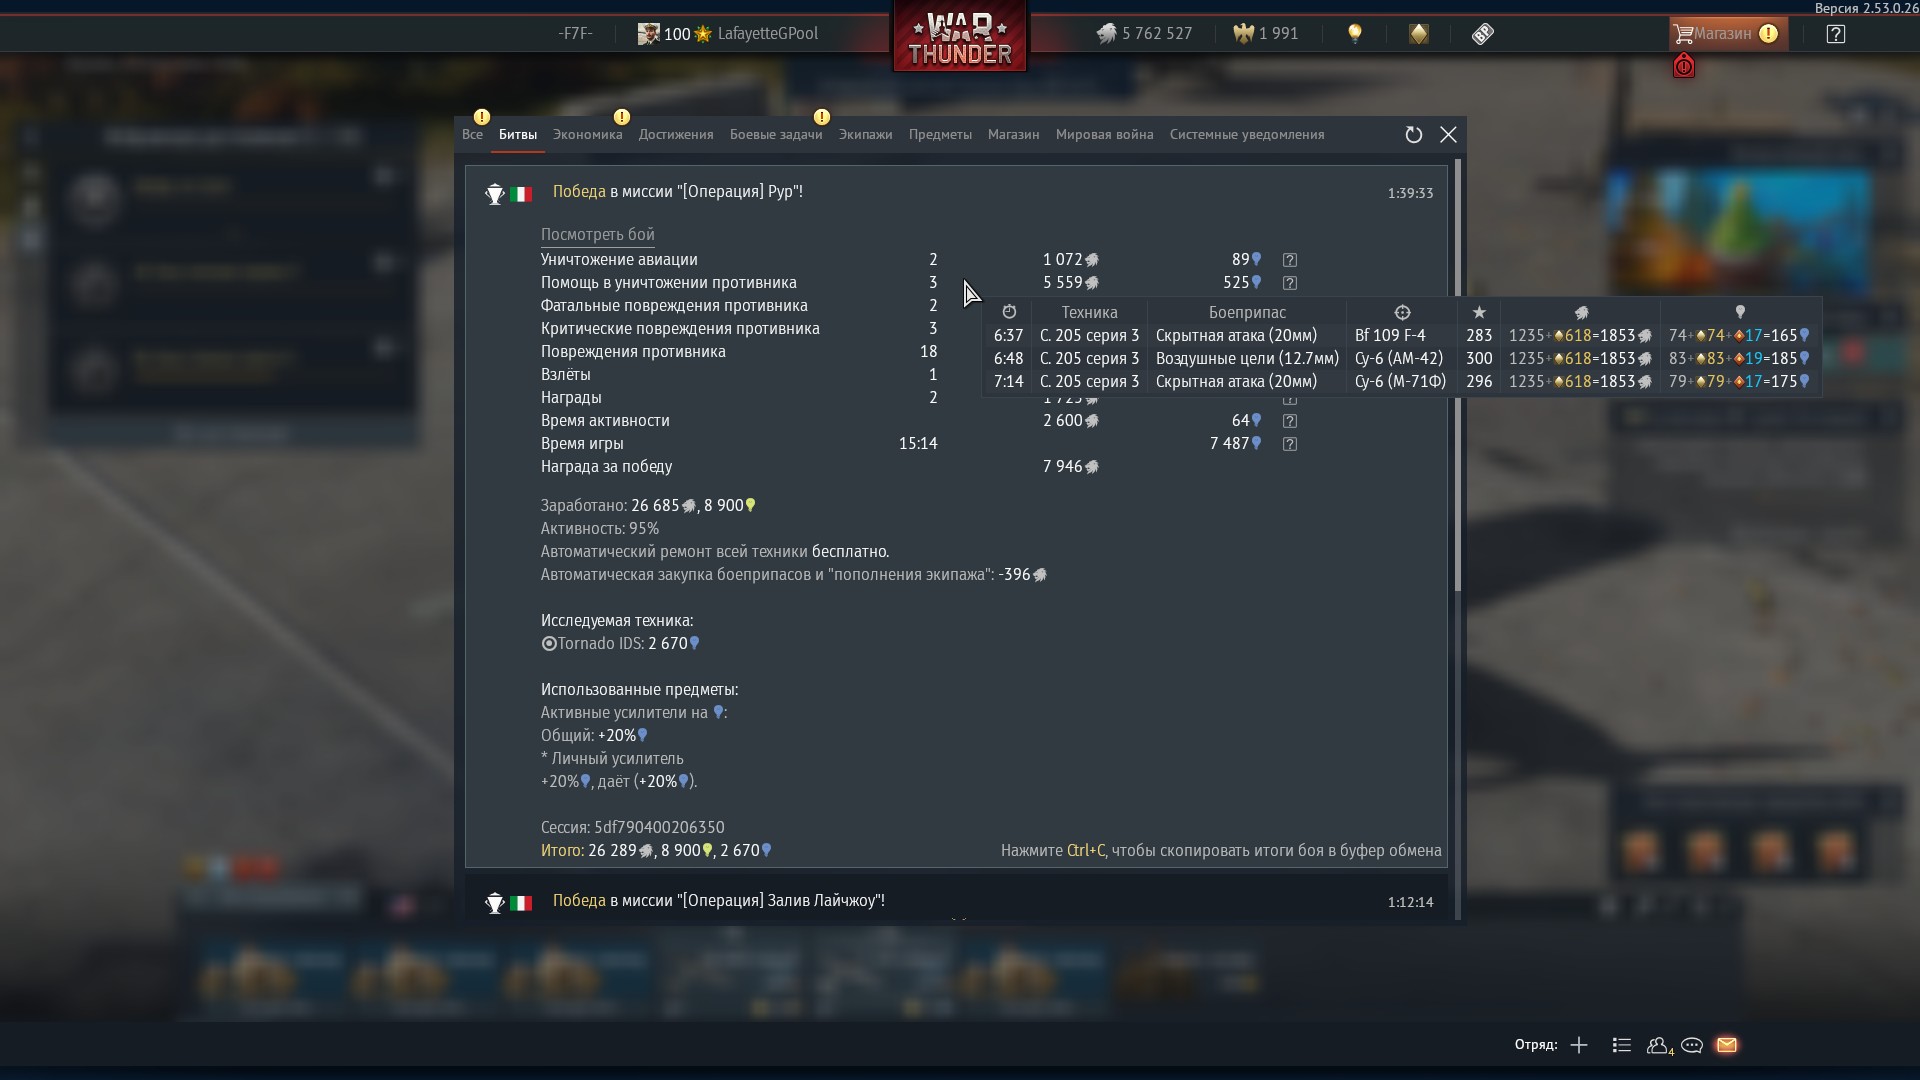1920x1080 pixels.
Task: Click the message list vertical scrollbar
Action: (1458, 374)
